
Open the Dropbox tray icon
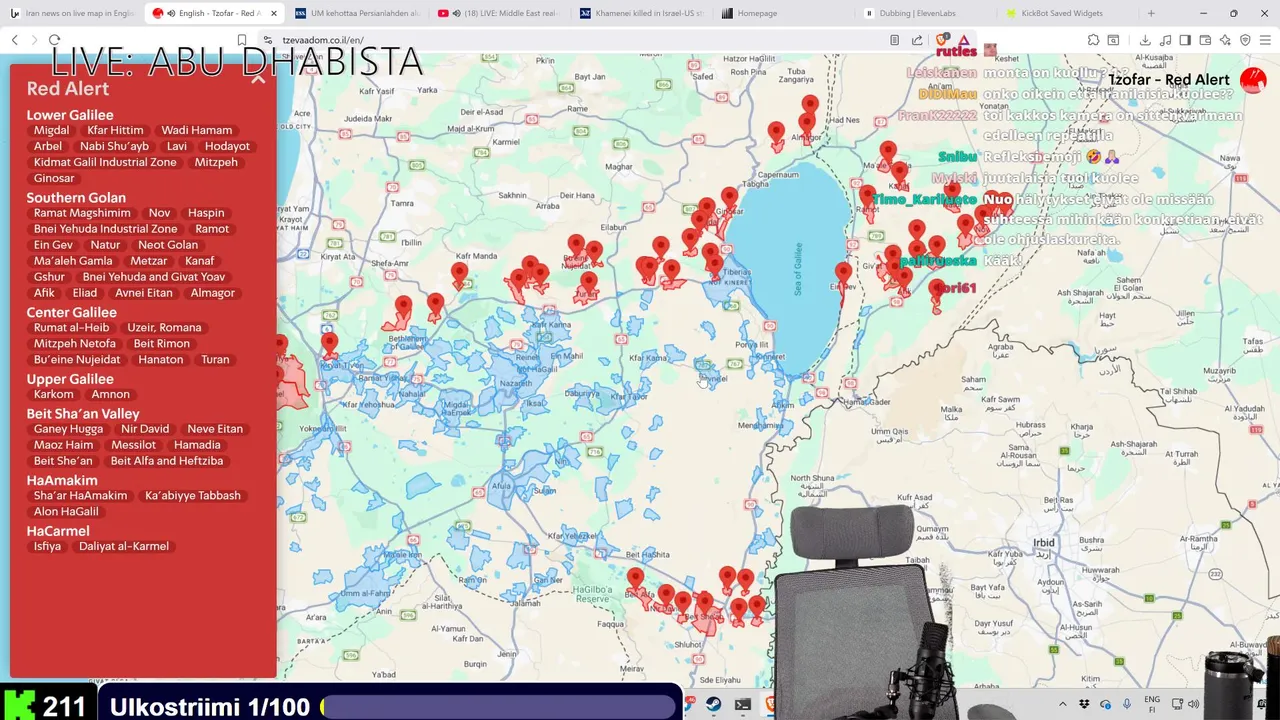[1084, 704]
